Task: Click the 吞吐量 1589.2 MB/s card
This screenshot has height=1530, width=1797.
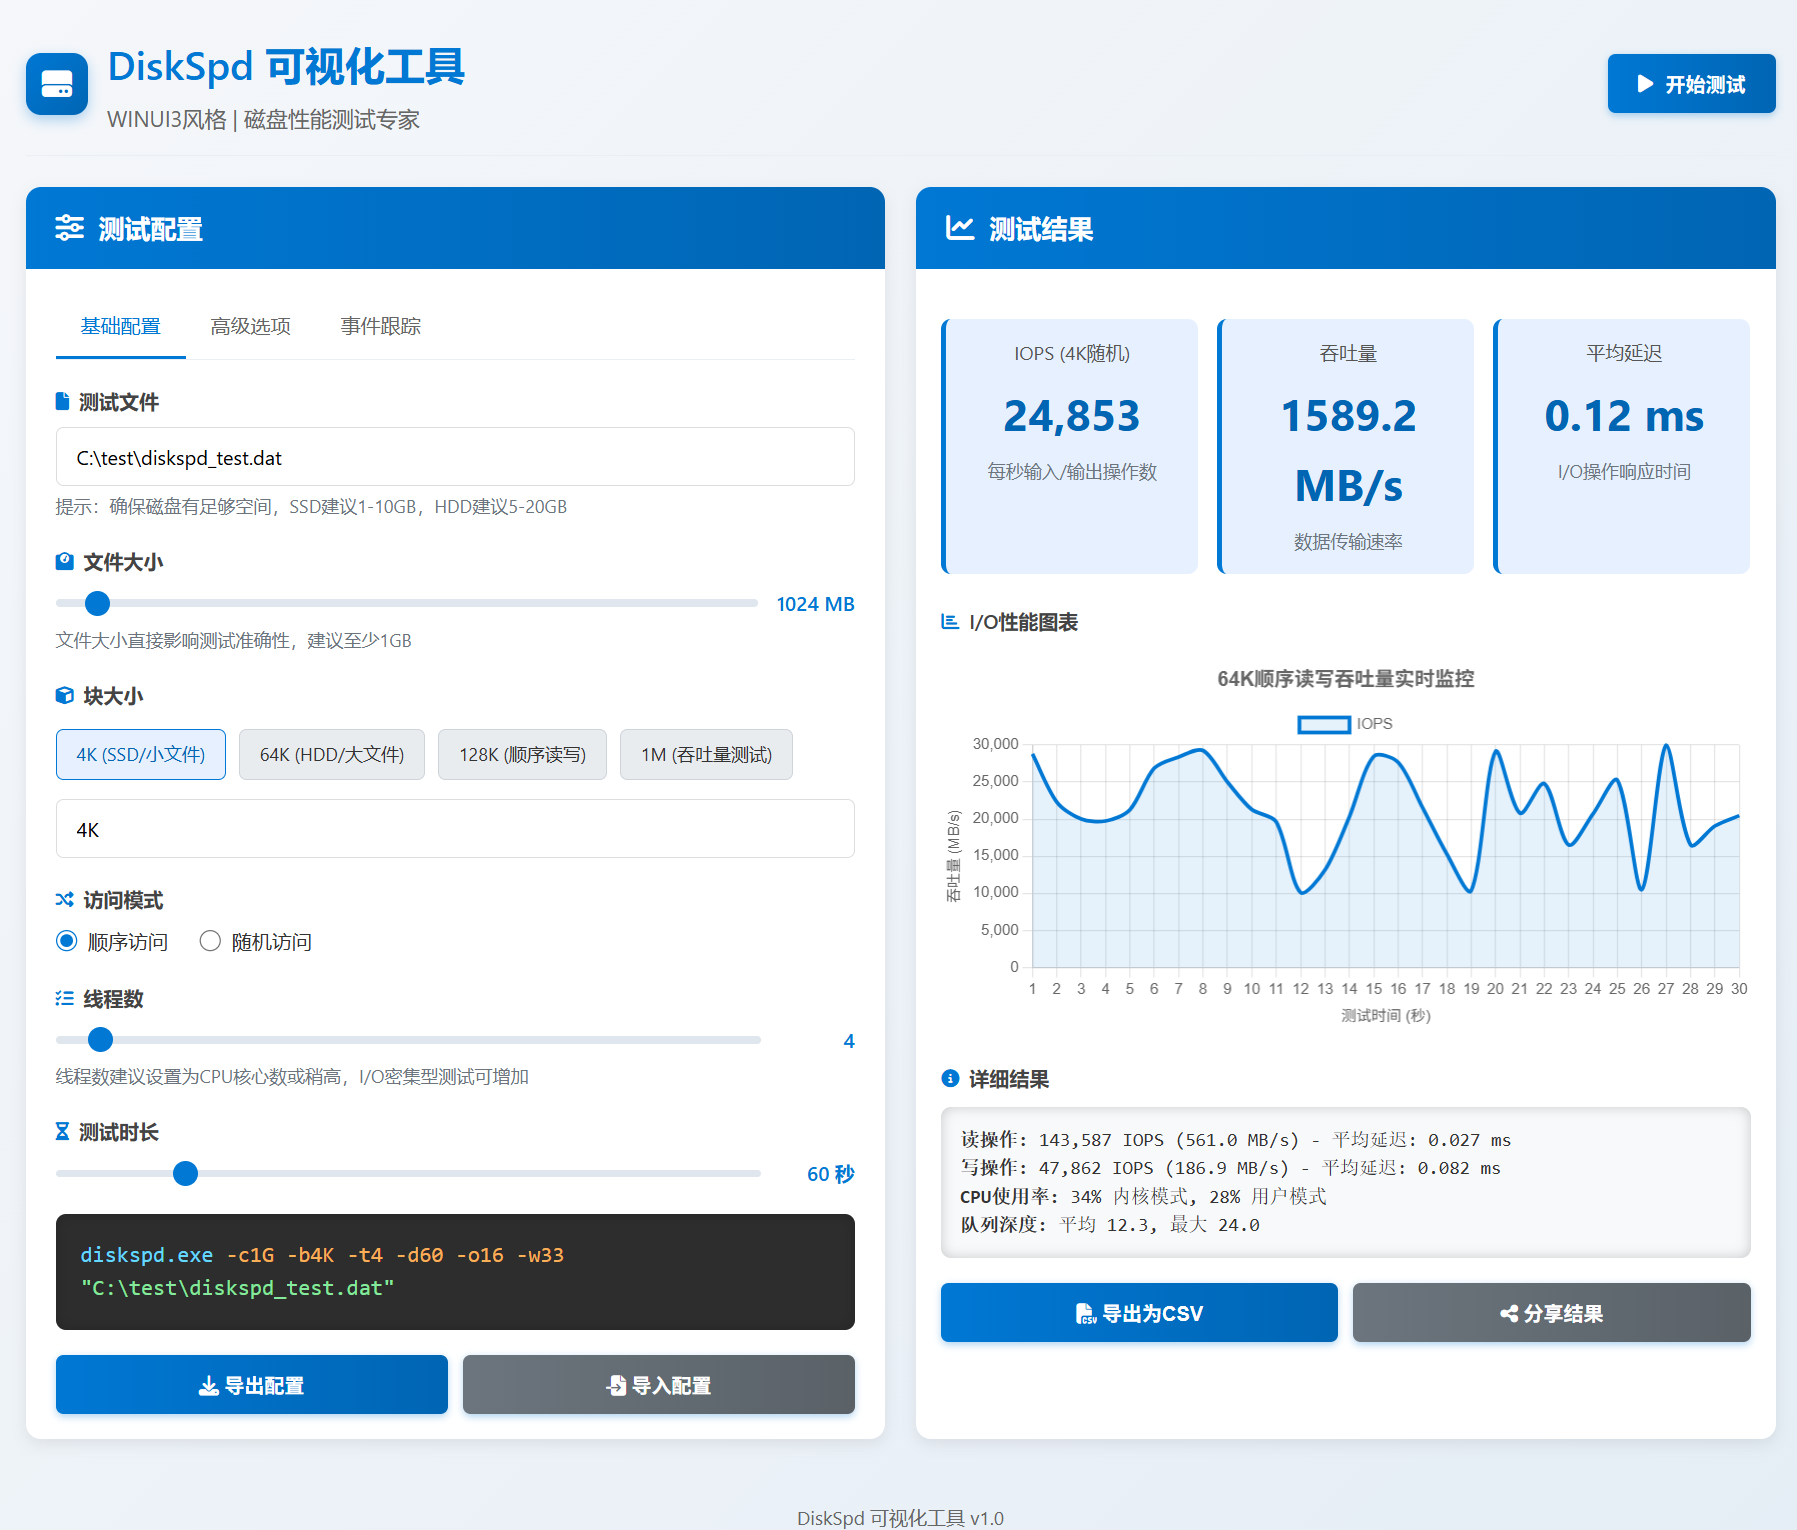Action: 1346,446
